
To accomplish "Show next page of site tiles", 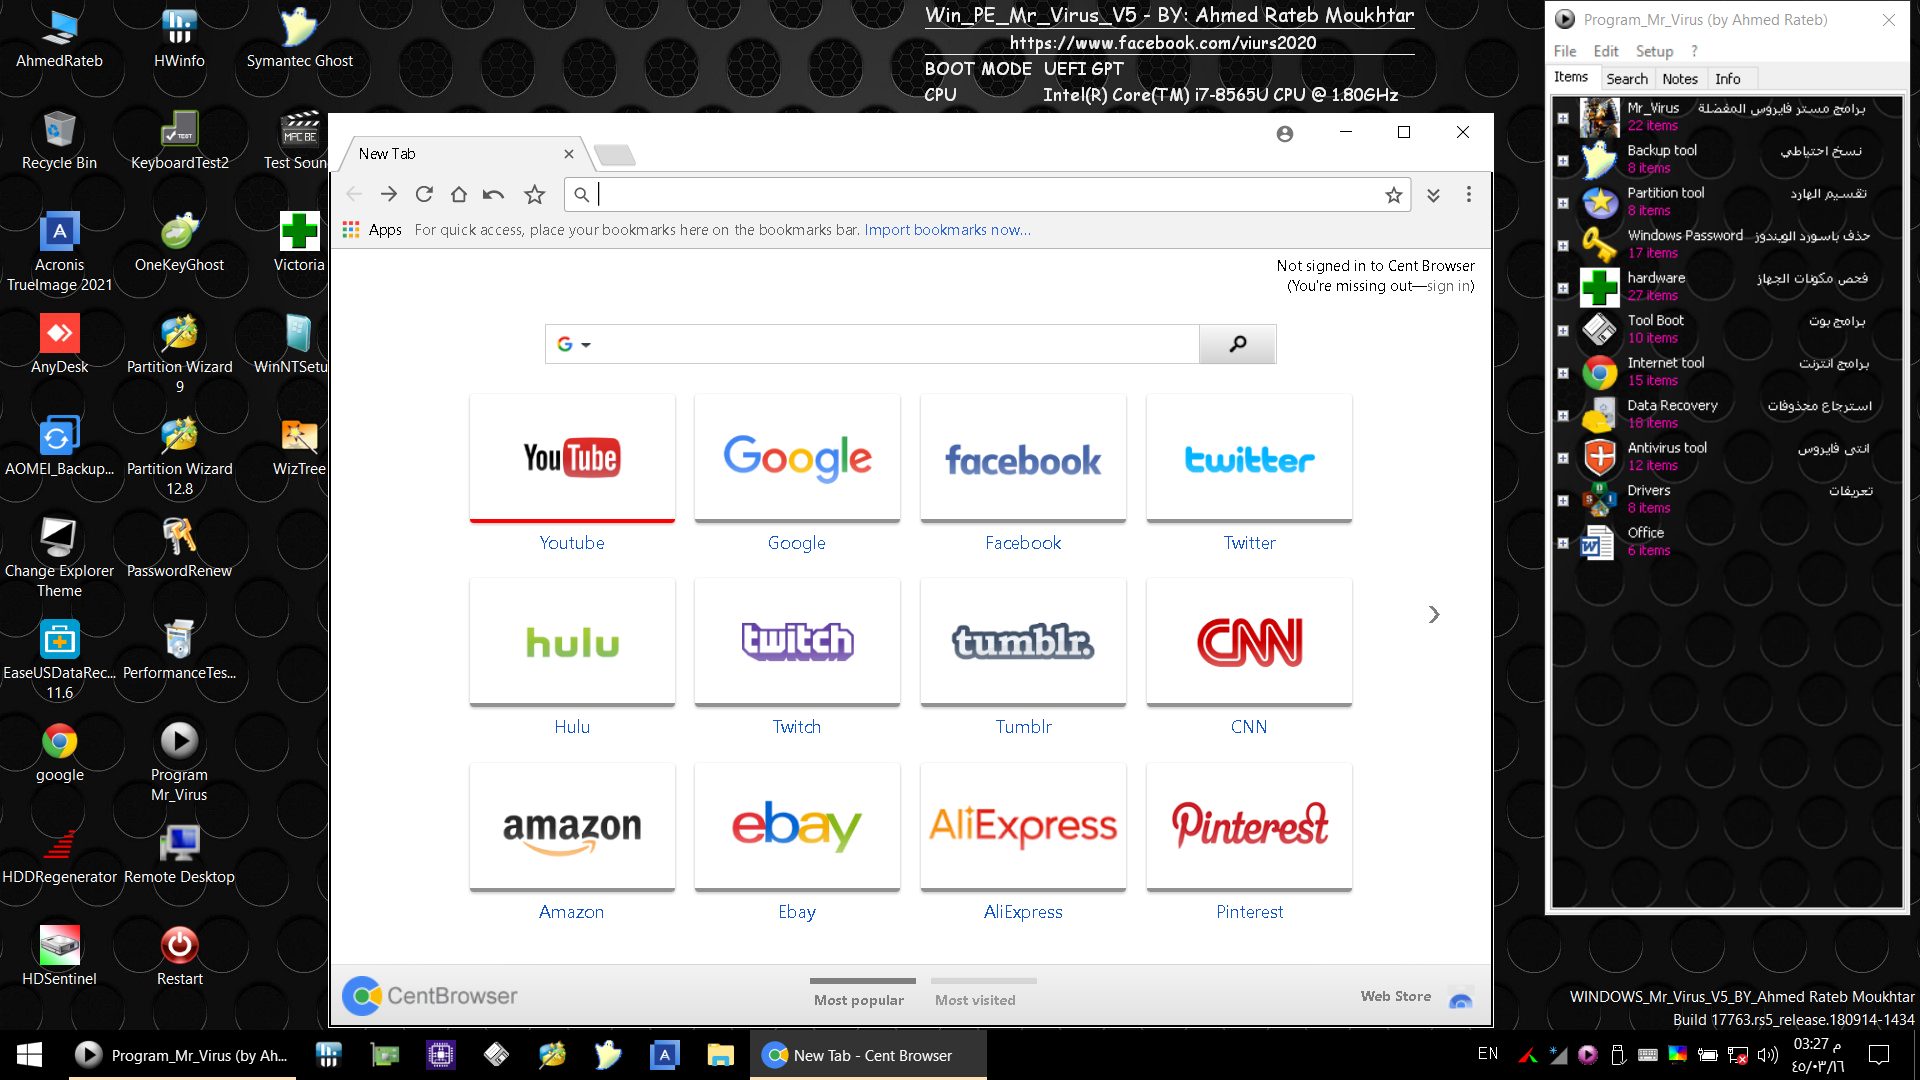I will 1433,614.
